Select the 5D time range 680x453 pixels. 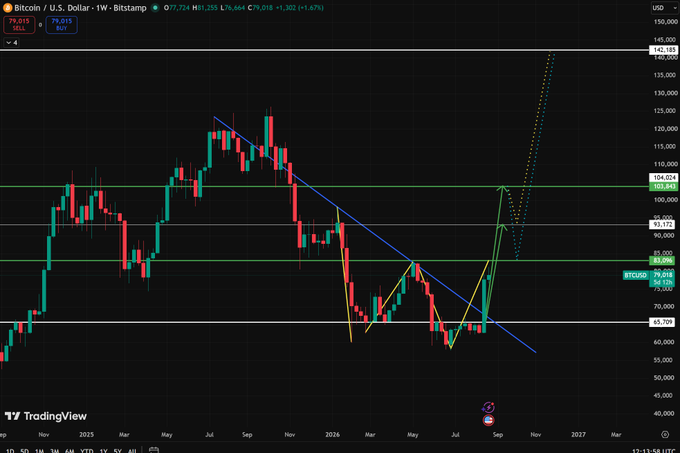pos(24,450)
